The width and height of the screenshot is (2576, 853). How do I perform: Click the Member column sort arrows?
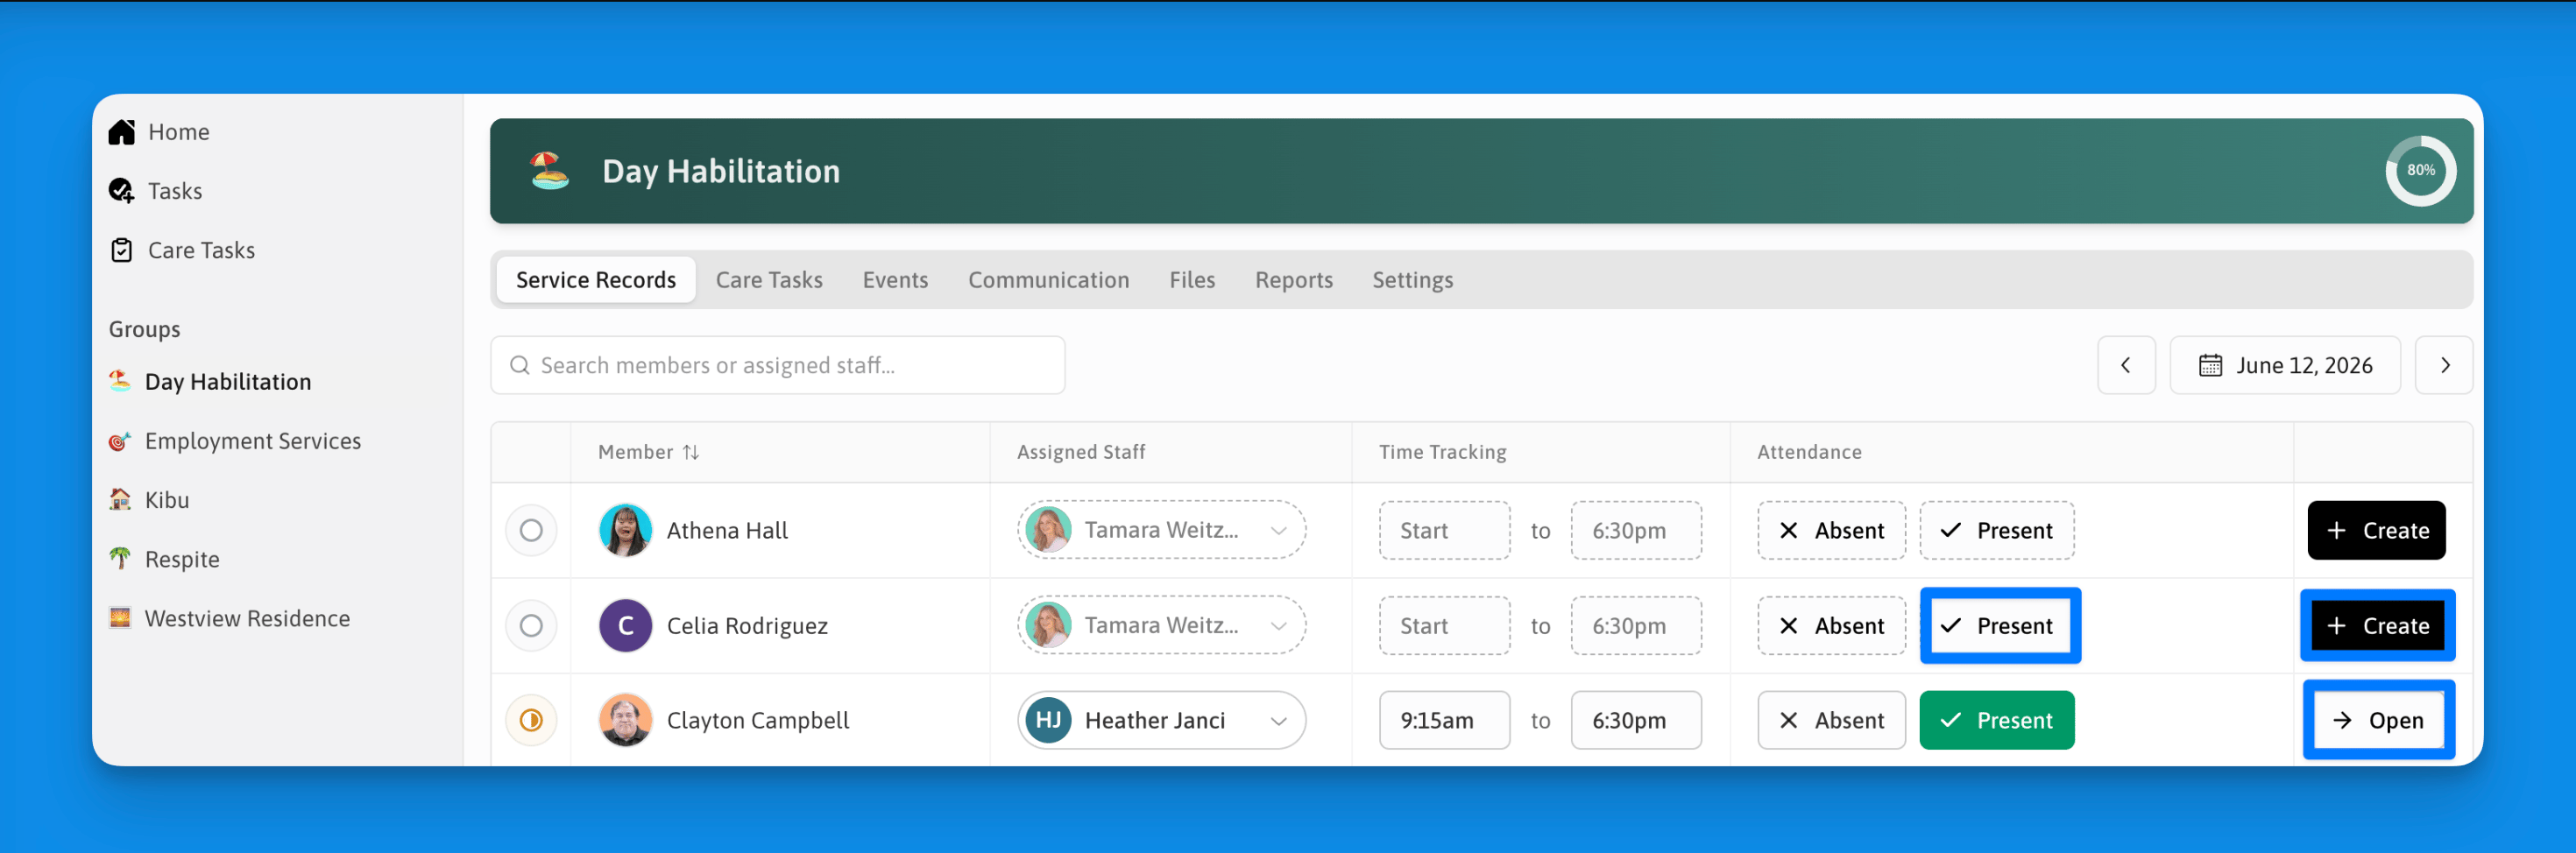691,452
